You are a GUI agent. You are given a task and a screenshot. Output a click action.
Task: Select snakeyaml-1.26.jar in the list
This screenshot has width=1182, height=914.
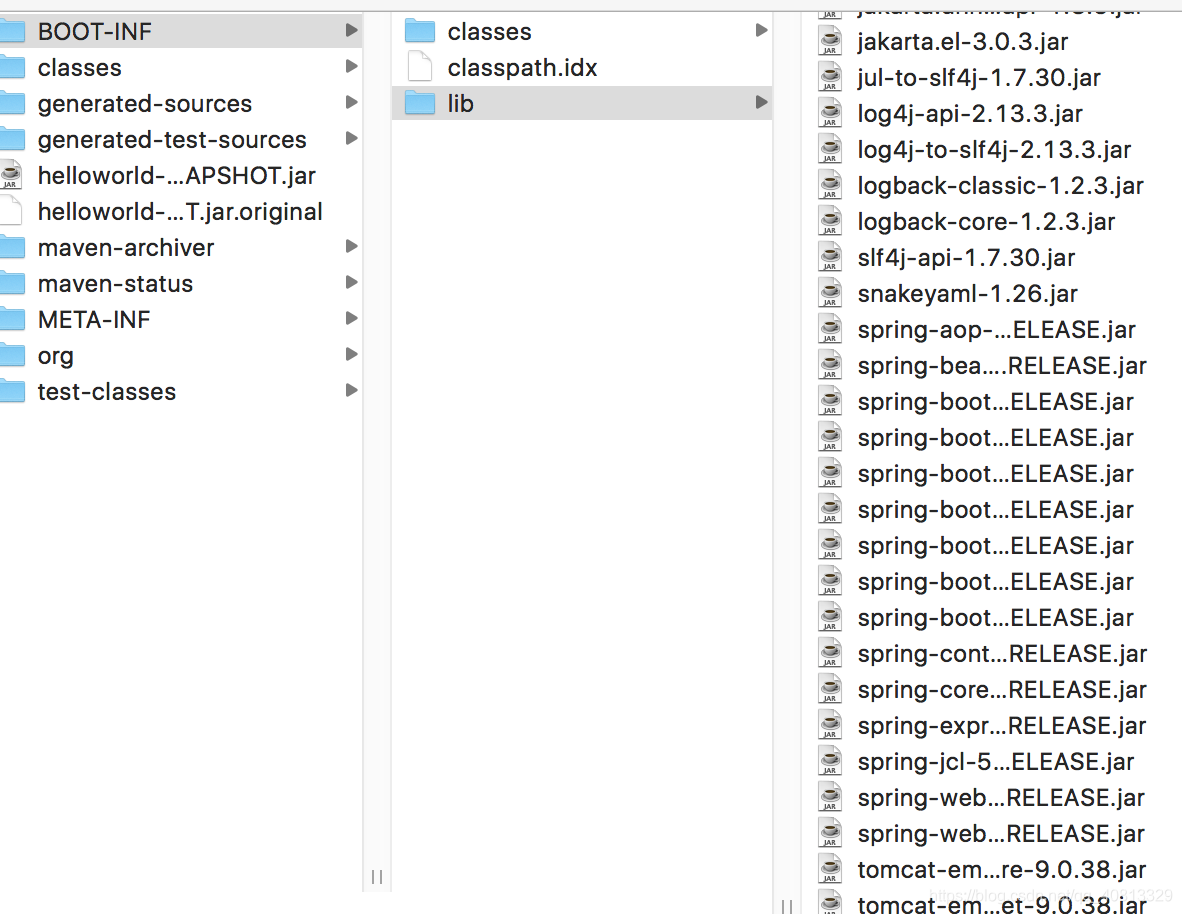click(967, 294)
